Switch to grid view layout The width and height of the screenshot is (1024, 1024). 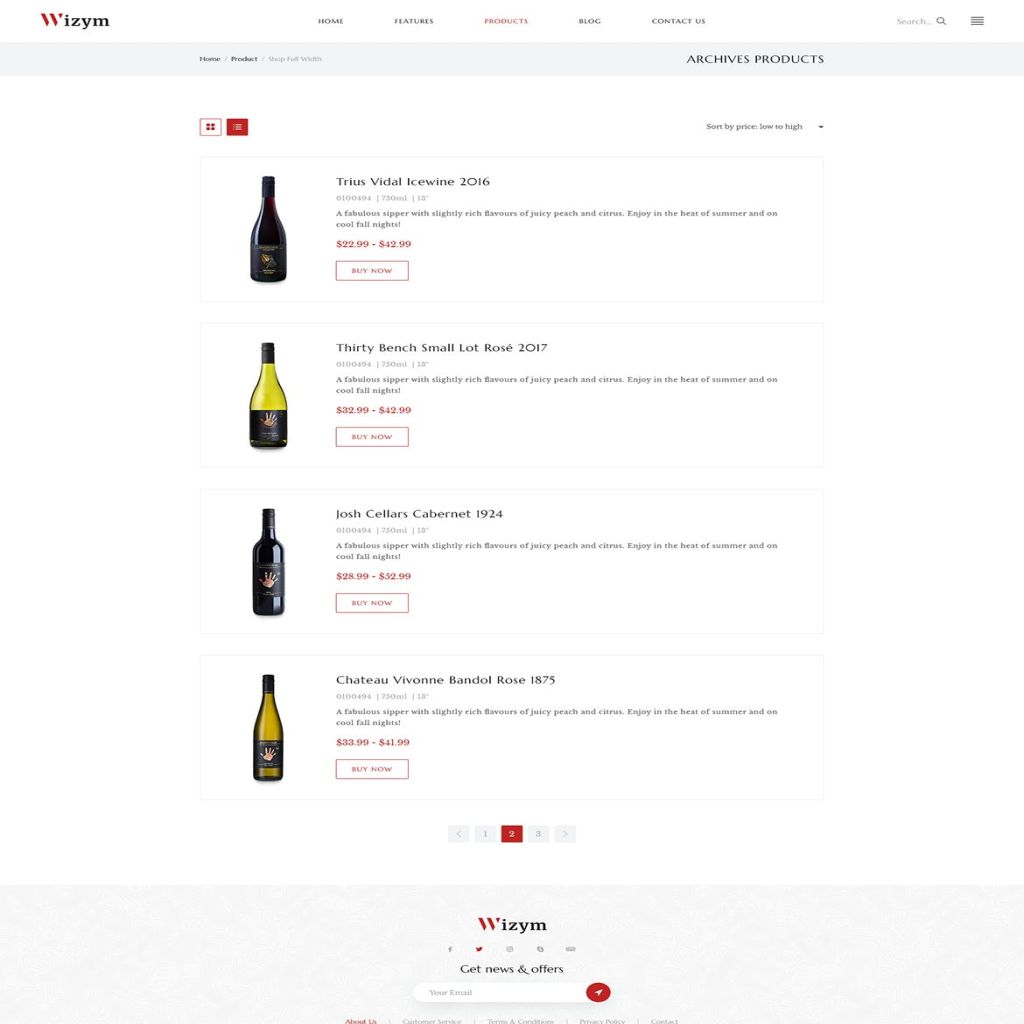click(x=210, y=127)
